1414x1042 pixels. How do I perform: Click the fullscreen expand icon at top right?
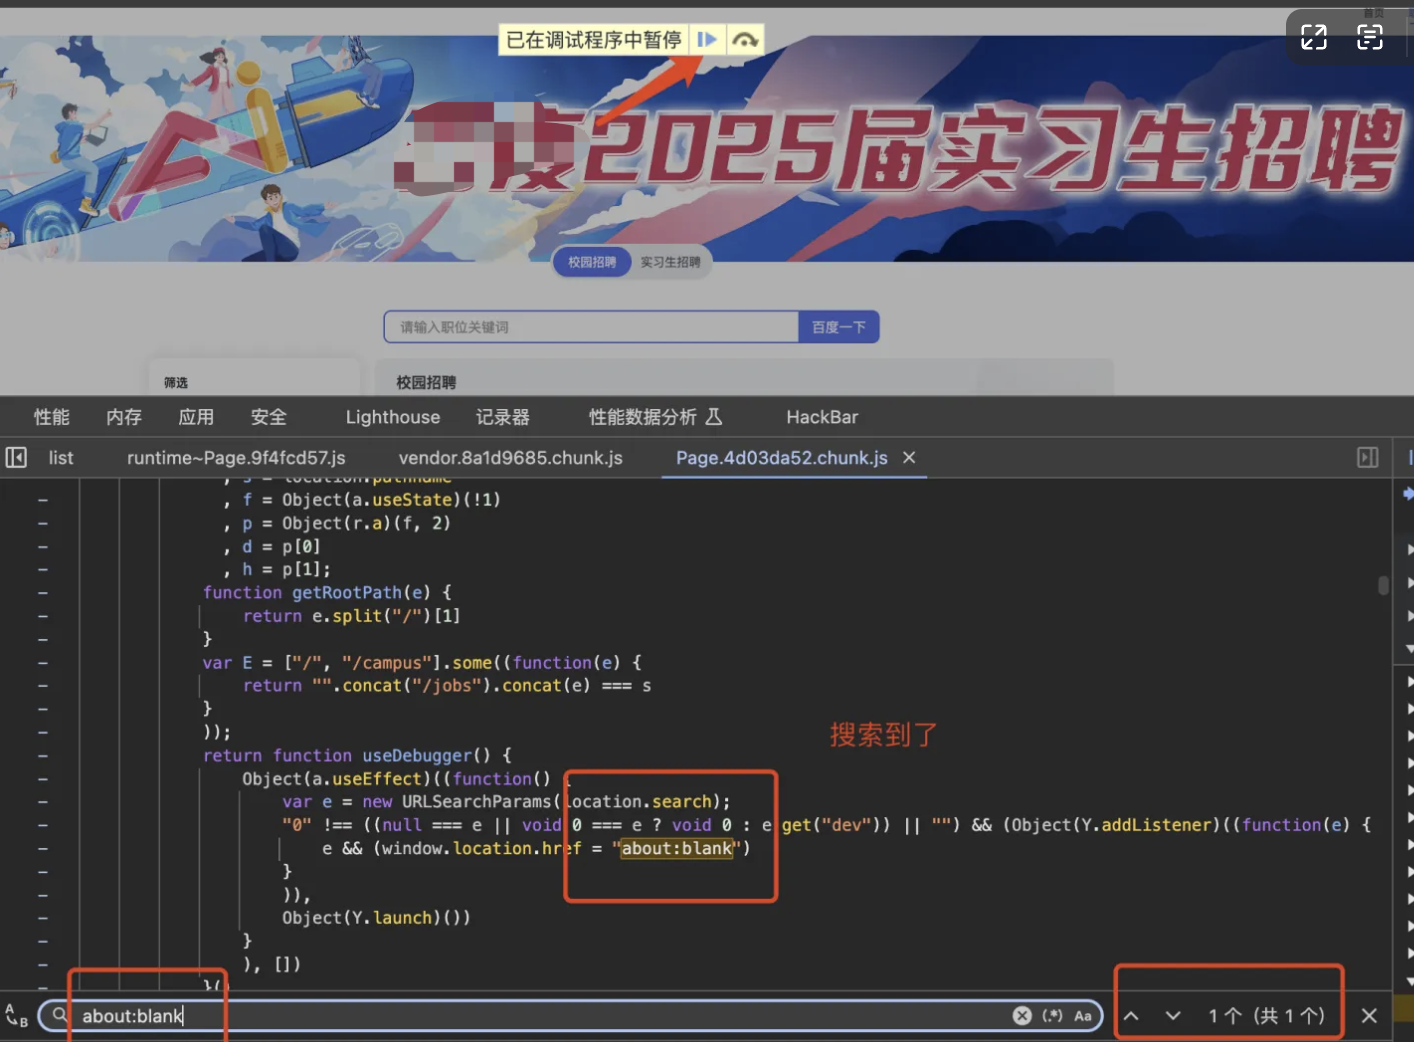tap(1313, 38)
